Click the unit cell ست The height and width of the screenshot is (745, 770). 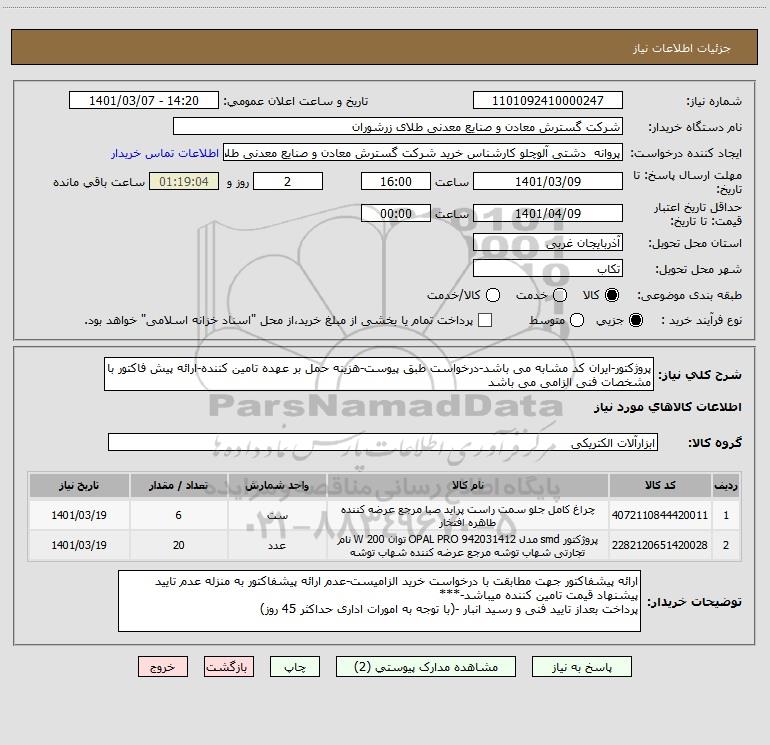point(277,515)
